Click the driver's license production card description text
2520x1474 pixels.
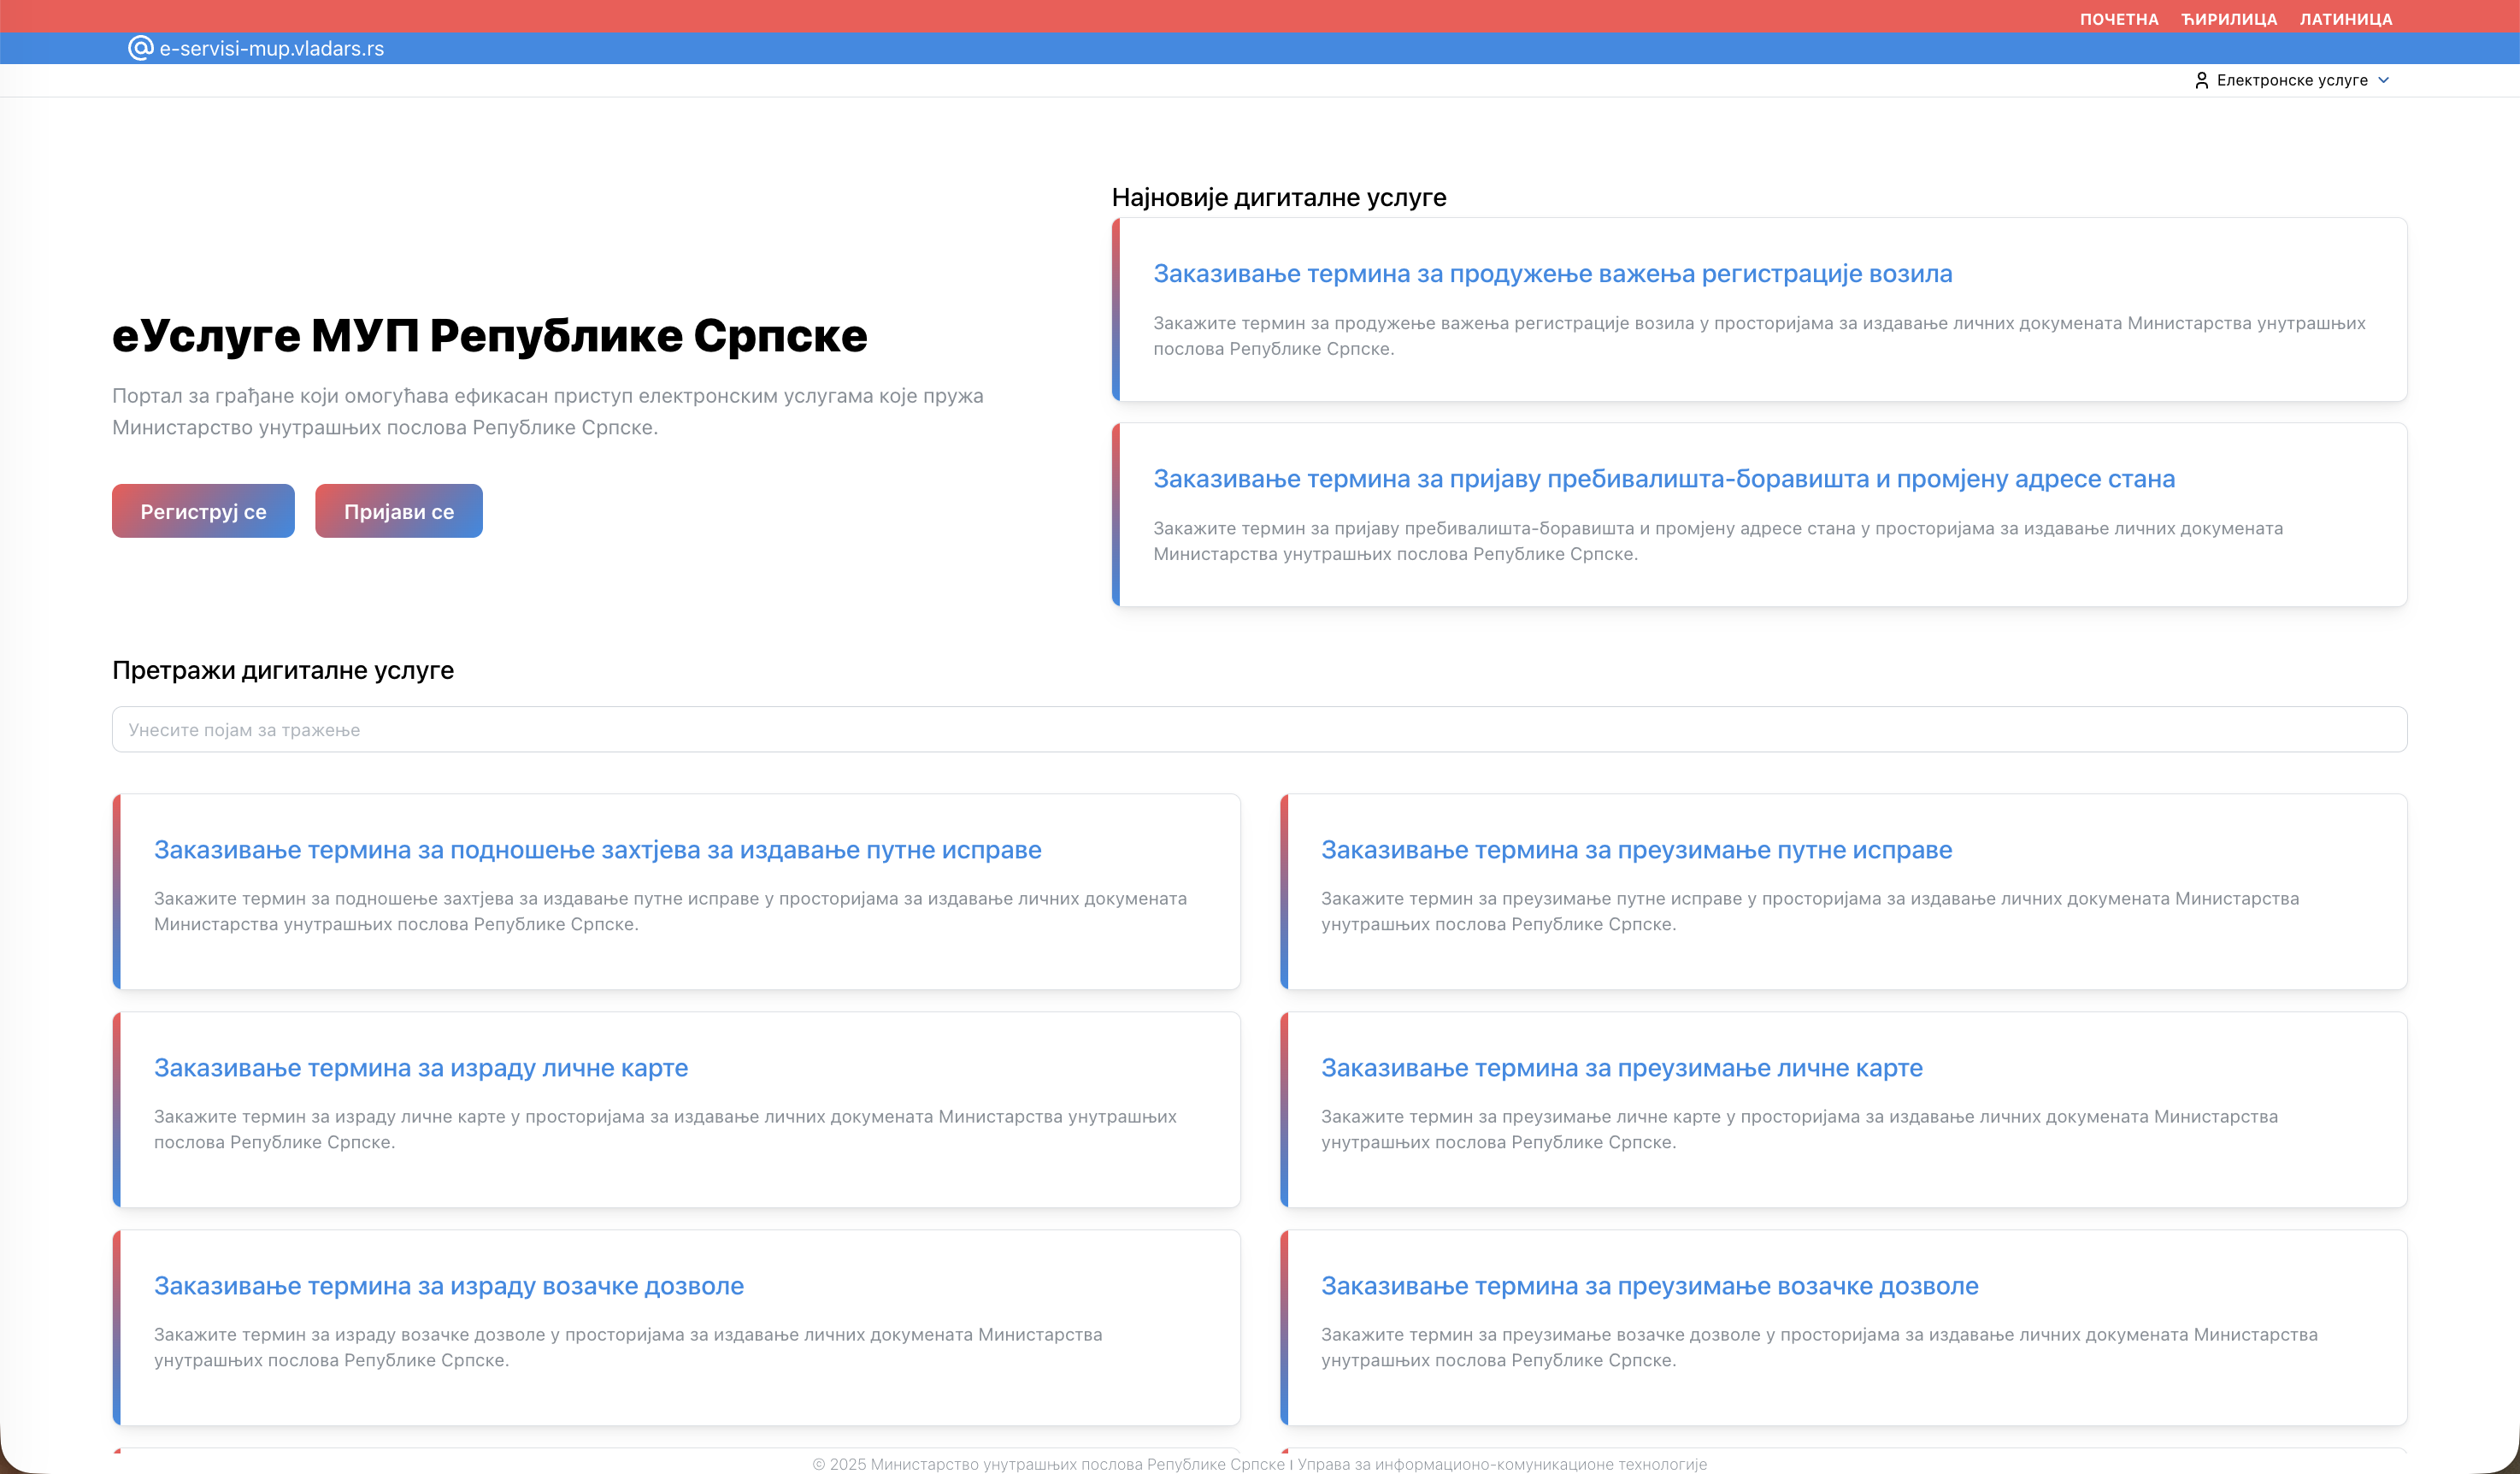point(628,1347)
